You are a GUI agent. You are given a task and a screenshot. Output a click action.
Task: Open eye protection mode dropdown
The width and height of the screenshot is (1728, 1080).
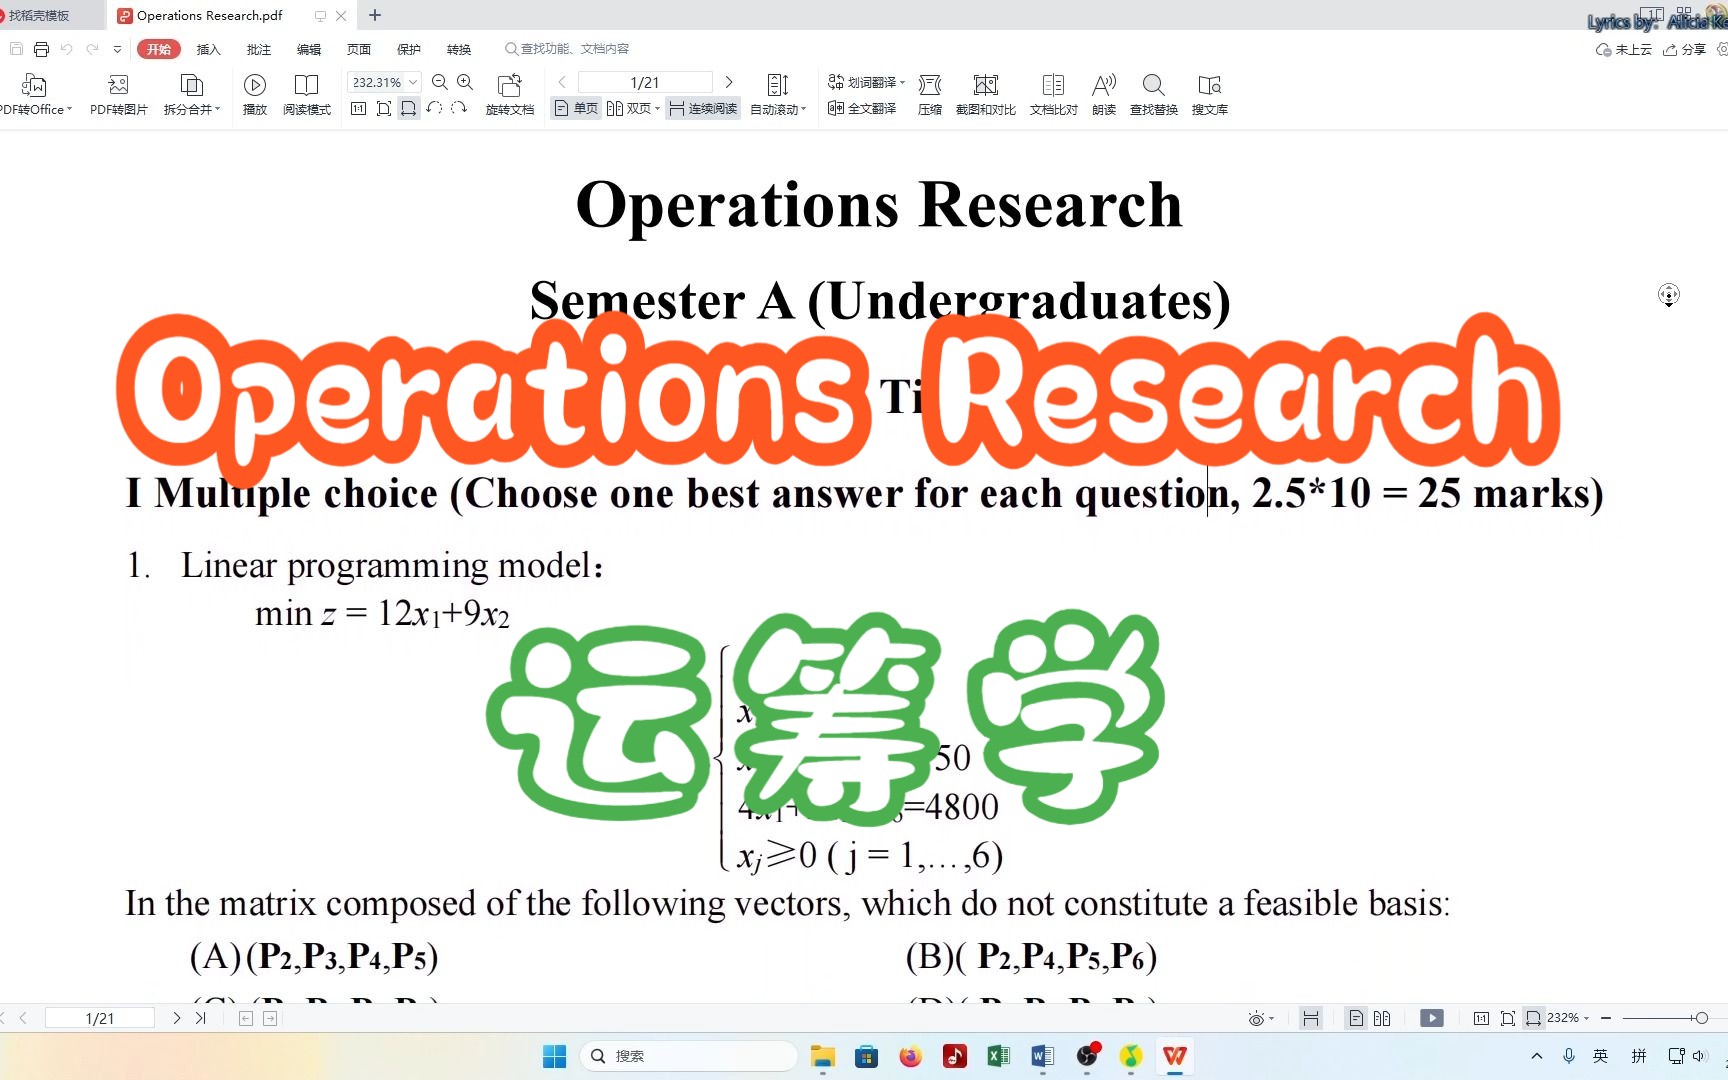pos(1261,1018)
